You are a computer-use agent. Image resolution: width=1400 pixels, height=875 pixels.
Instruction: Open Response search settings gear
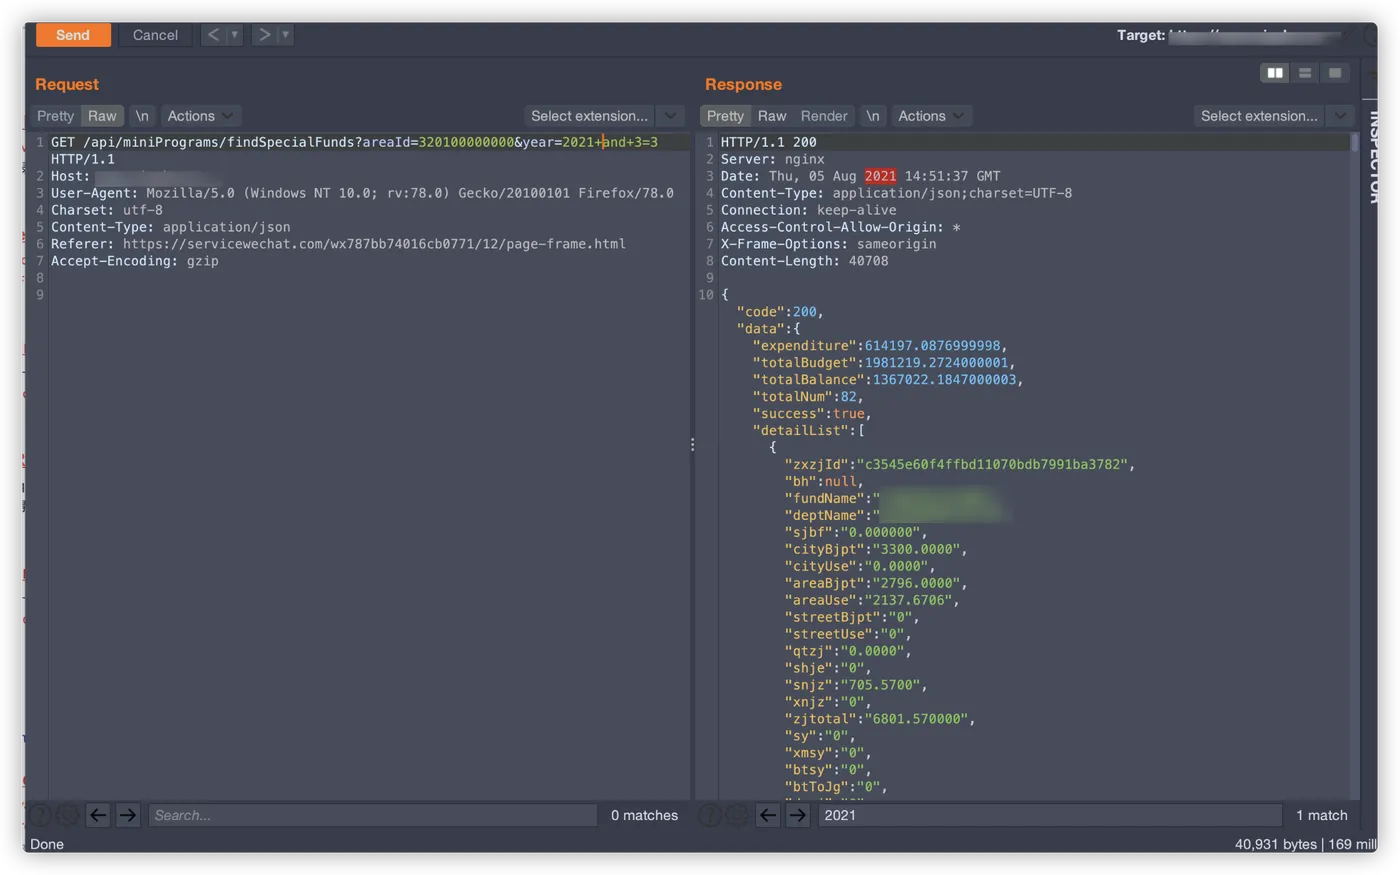tap(738, 815)
